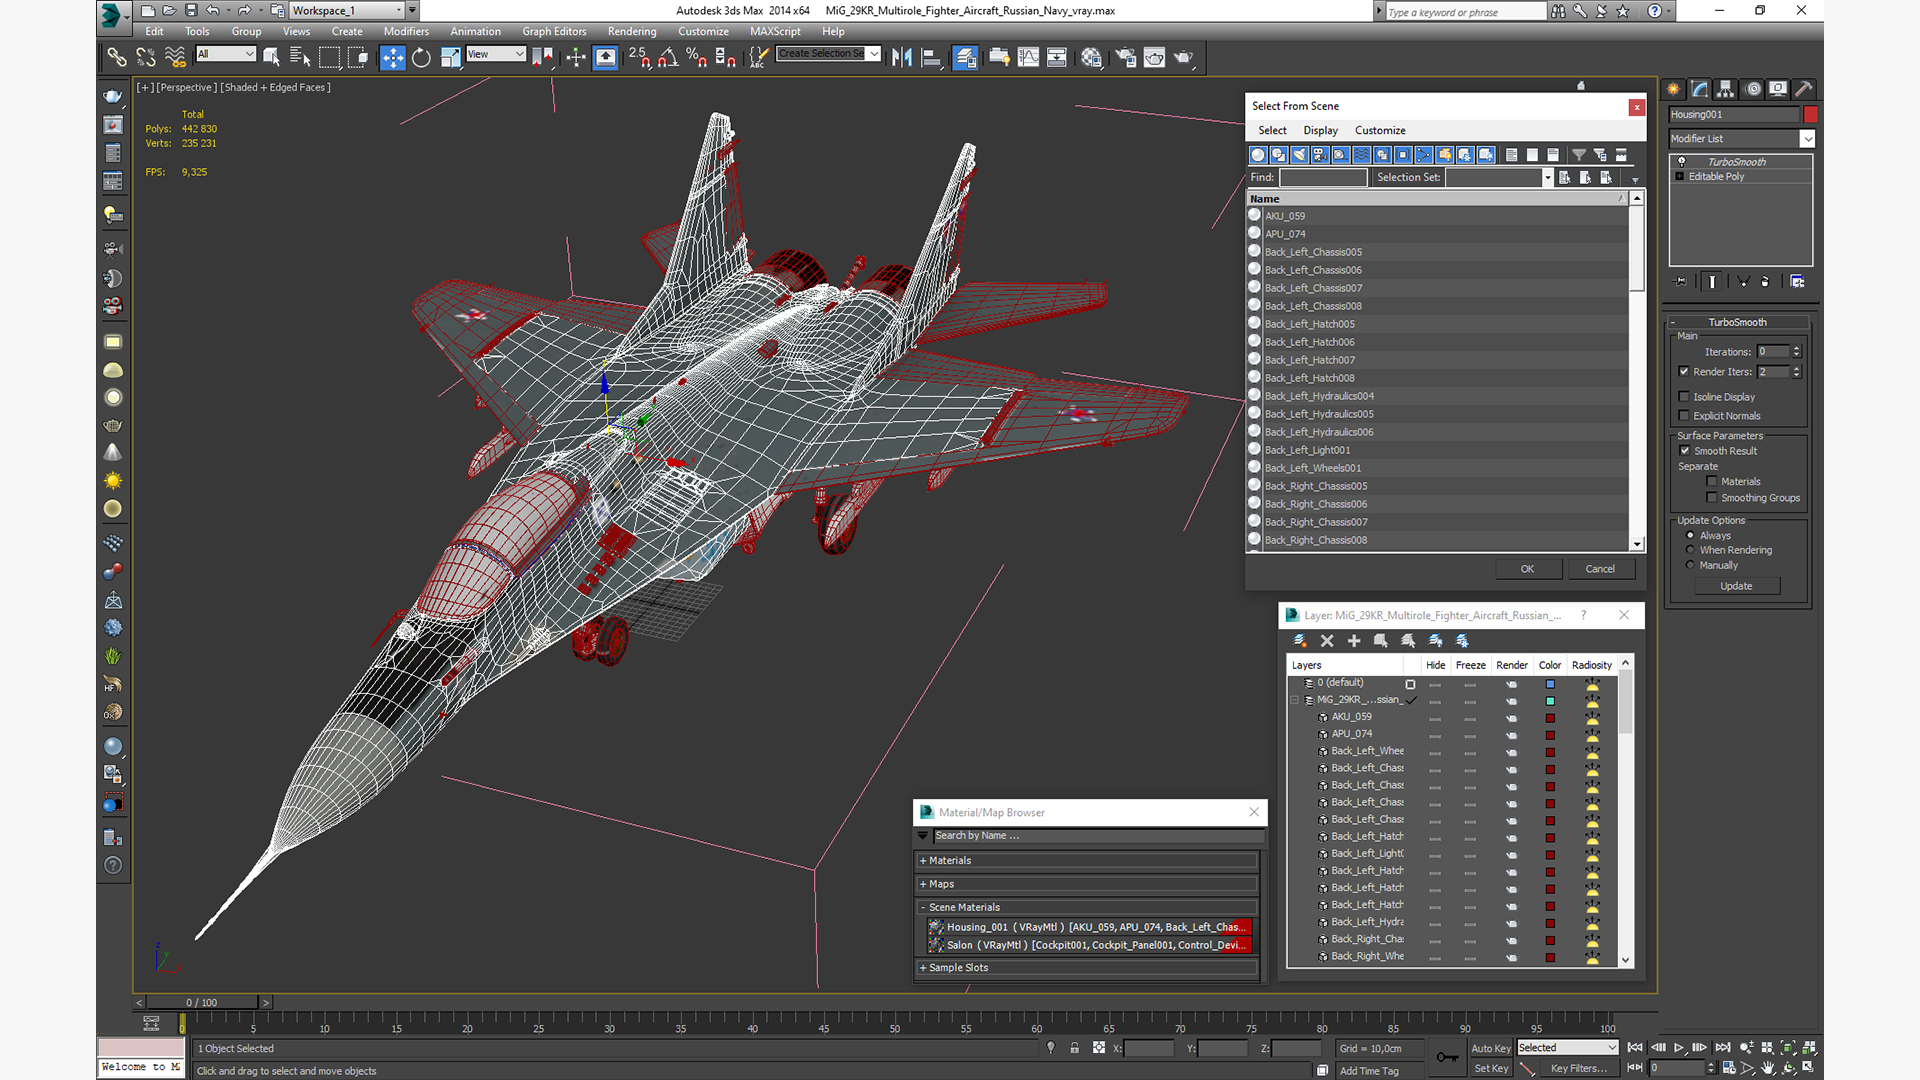The width and height of the screenshot is (1920, 1080).
Task: Click Delete layer X icon in Layer dialog
Action: pos(1327,641)
